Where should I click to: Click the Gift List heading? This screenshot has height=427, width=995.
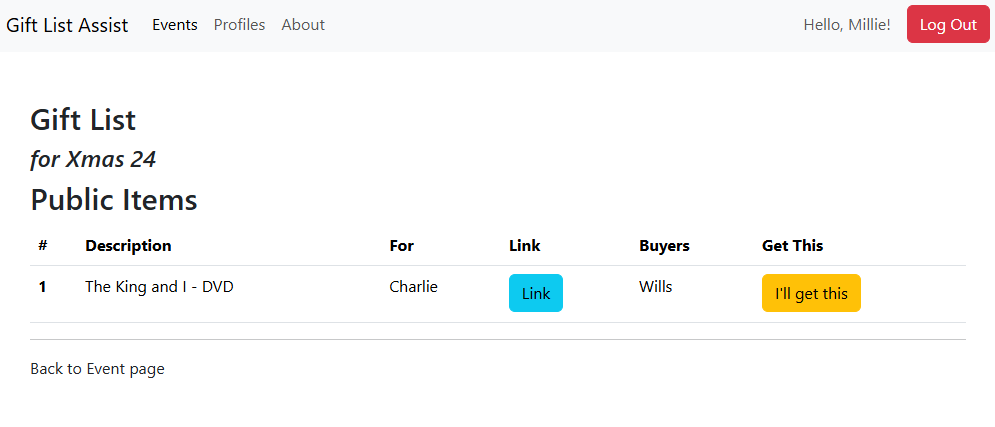pos(83,120)
